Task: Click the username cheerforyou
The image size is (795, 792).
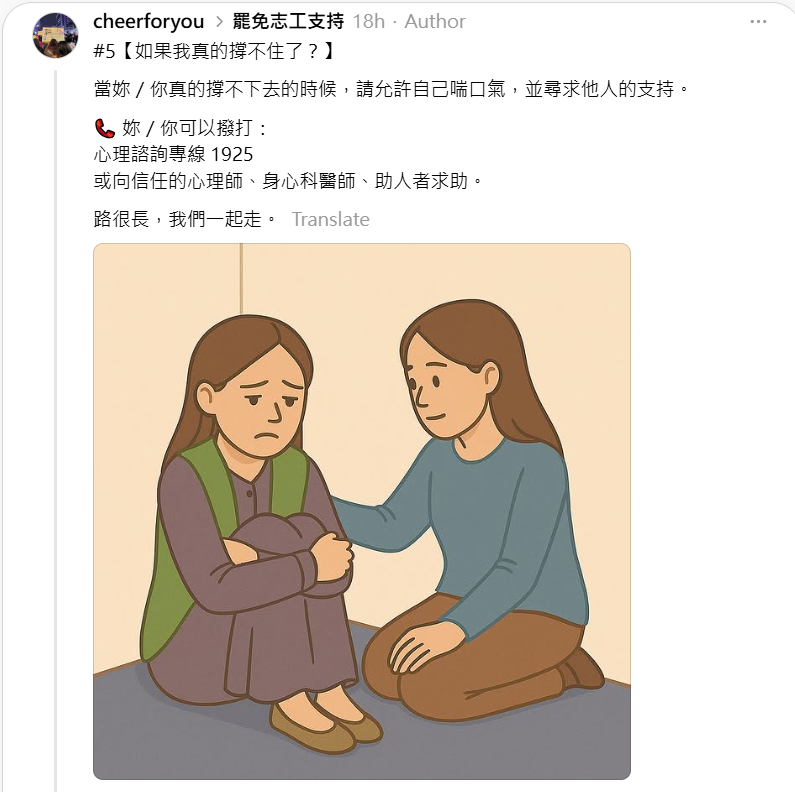Action: tap(149, 22)
